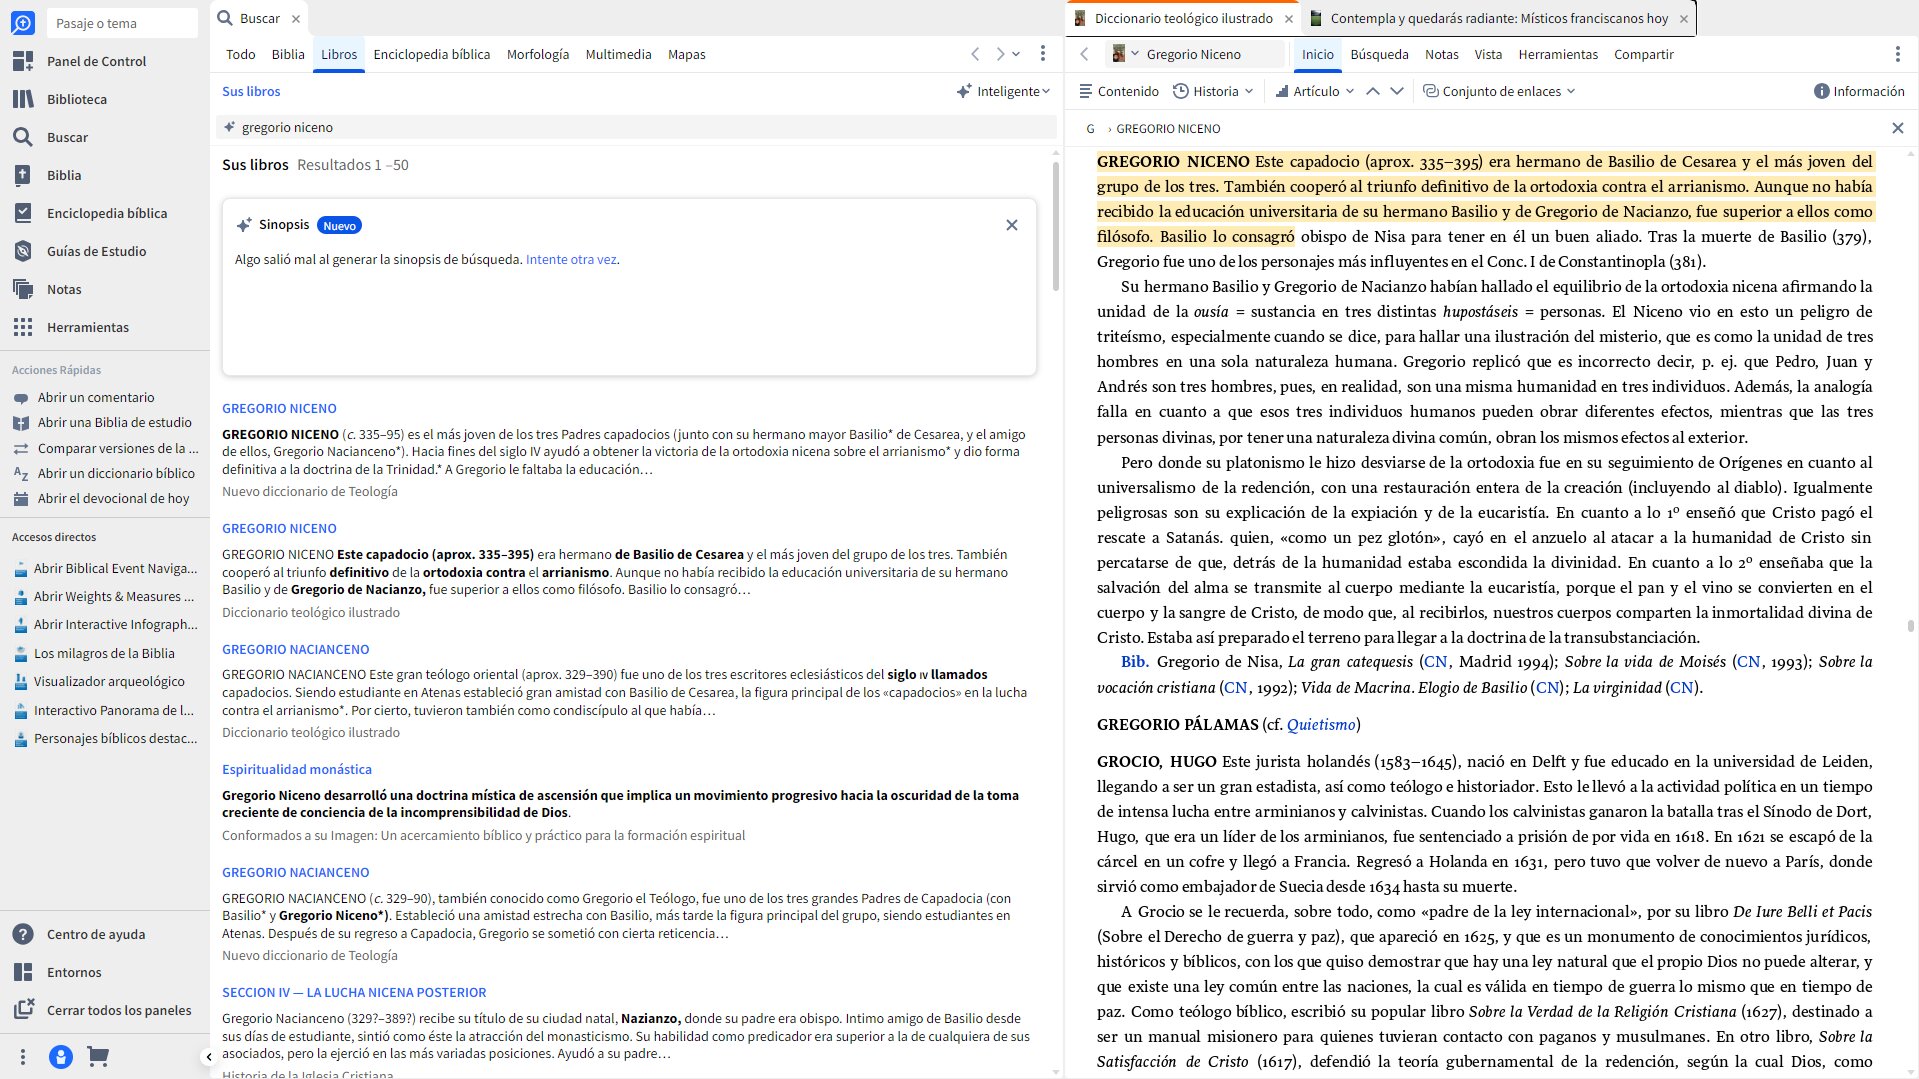Expand Conjunto de enlaces dropdown
The width and height of the screenshot is (1919, 1079).
coord(1499,91)
